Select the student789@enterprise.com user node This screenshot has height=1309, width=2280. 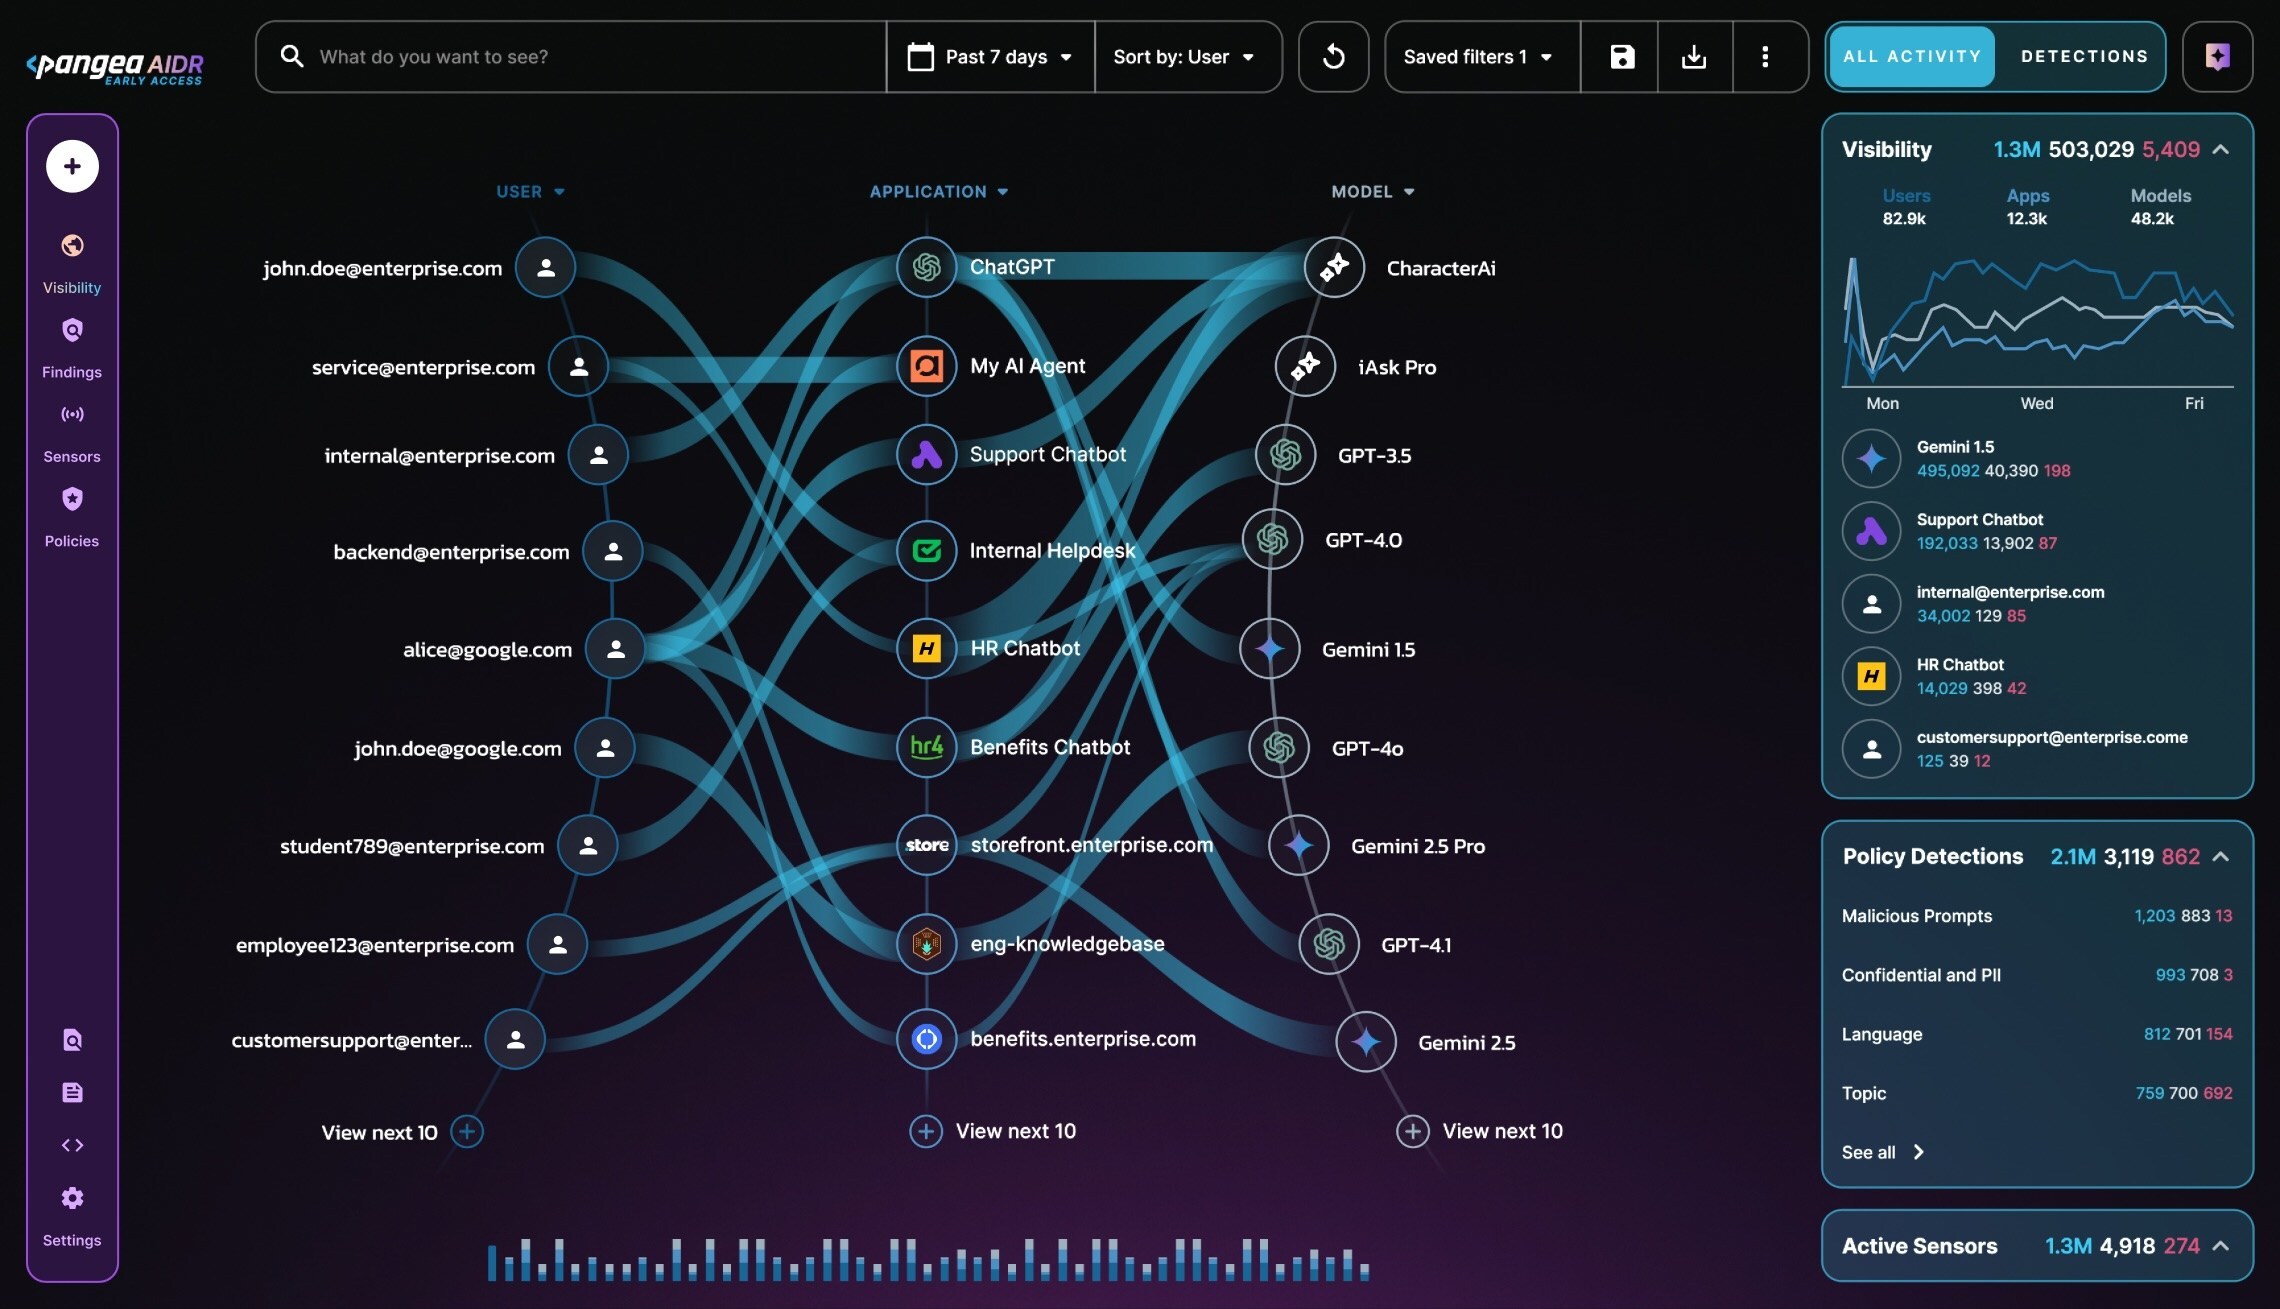pos(588,845)
